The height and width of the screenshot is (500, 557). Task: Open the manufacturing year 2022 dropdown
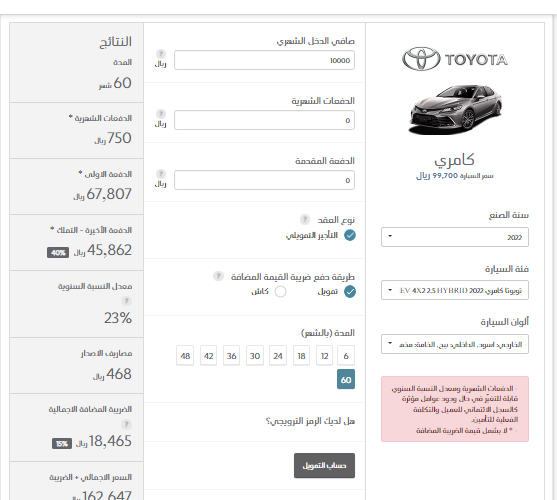point(455,237)
